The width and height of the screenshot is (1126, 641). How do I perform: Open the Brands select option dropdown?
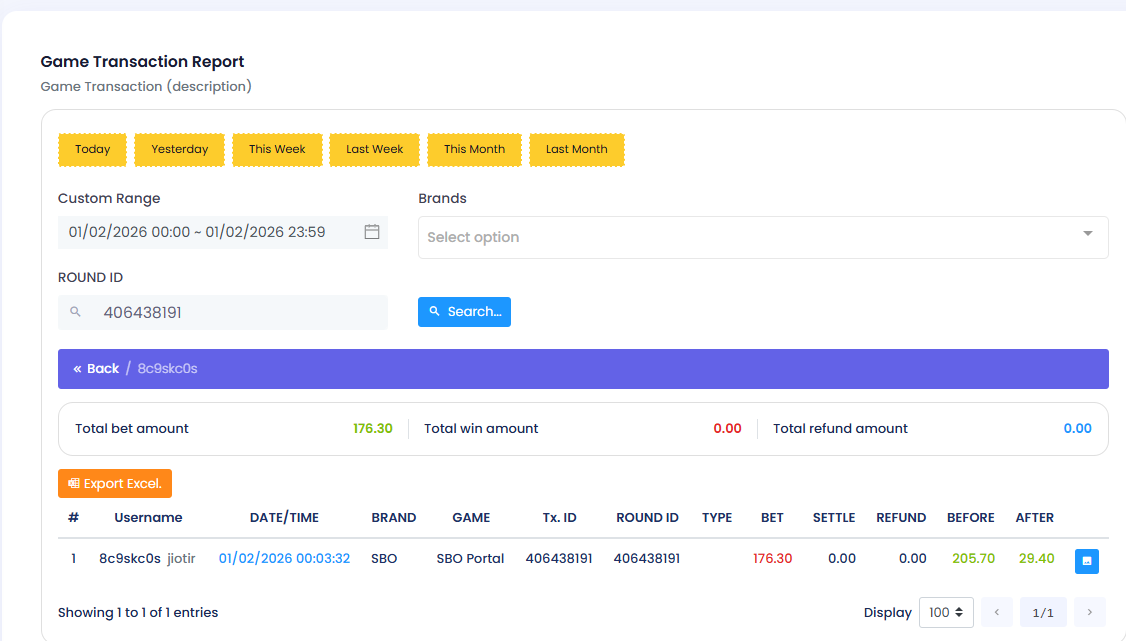[x=750, y=238]
